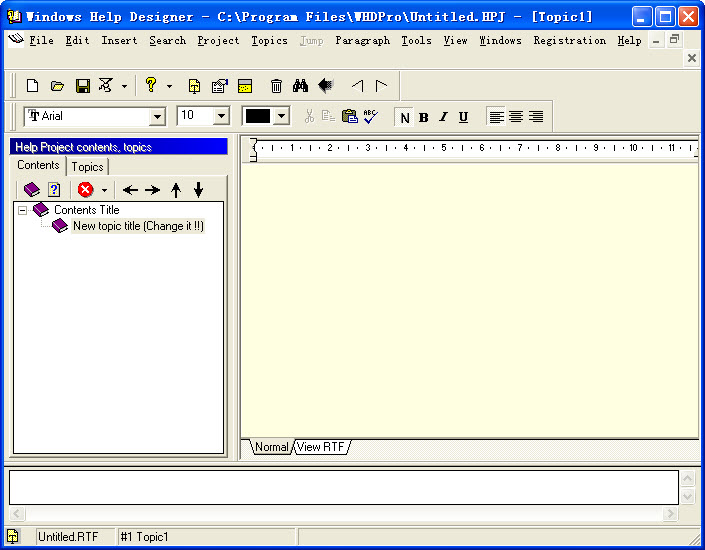This screenshot has width=705, height=550.
Task: Click Untitled.RTF in status bar
Action: click(x=68, y=537)
